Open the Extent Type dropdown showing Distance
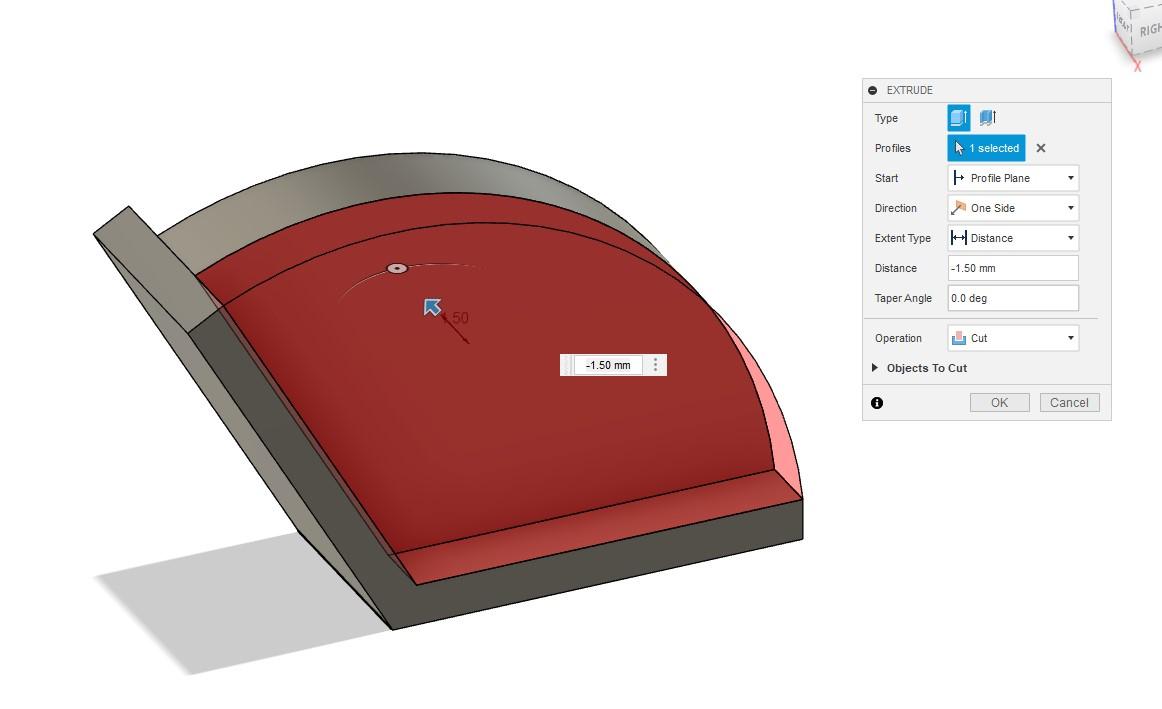The image size is (1162, 709). (1013, 238)
